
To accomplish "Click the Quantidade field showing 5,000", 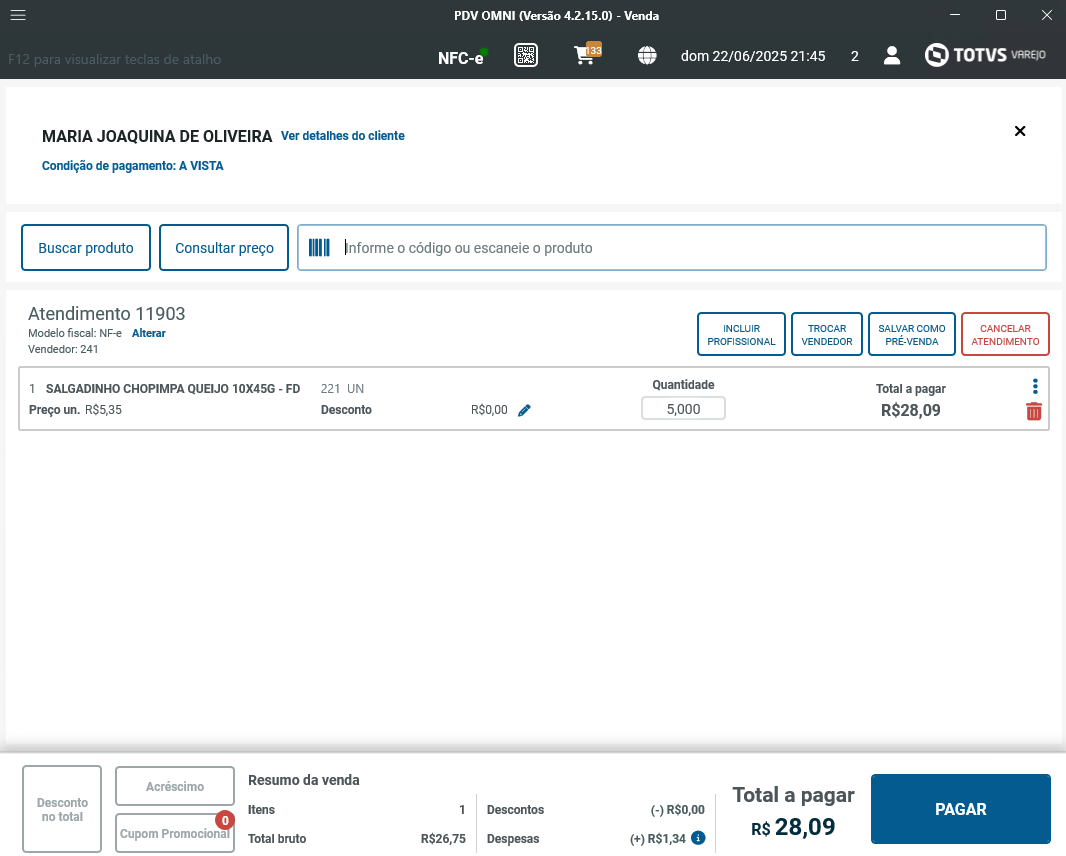I will (683, 409).
